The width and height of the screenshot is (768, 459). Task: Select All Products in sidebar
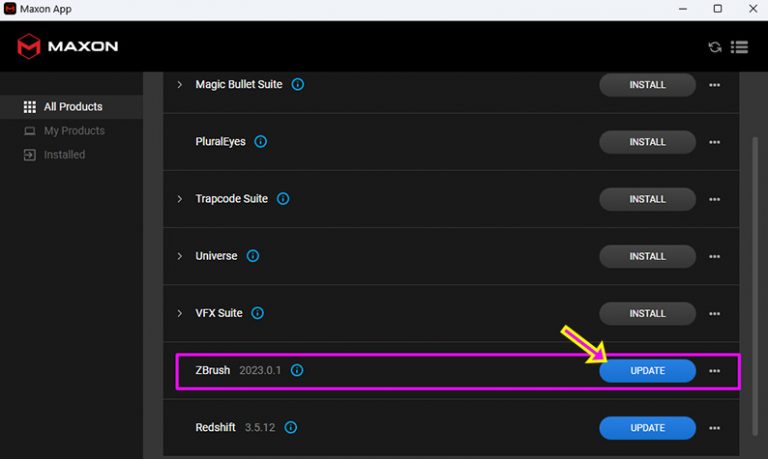(x=72, y=107)
